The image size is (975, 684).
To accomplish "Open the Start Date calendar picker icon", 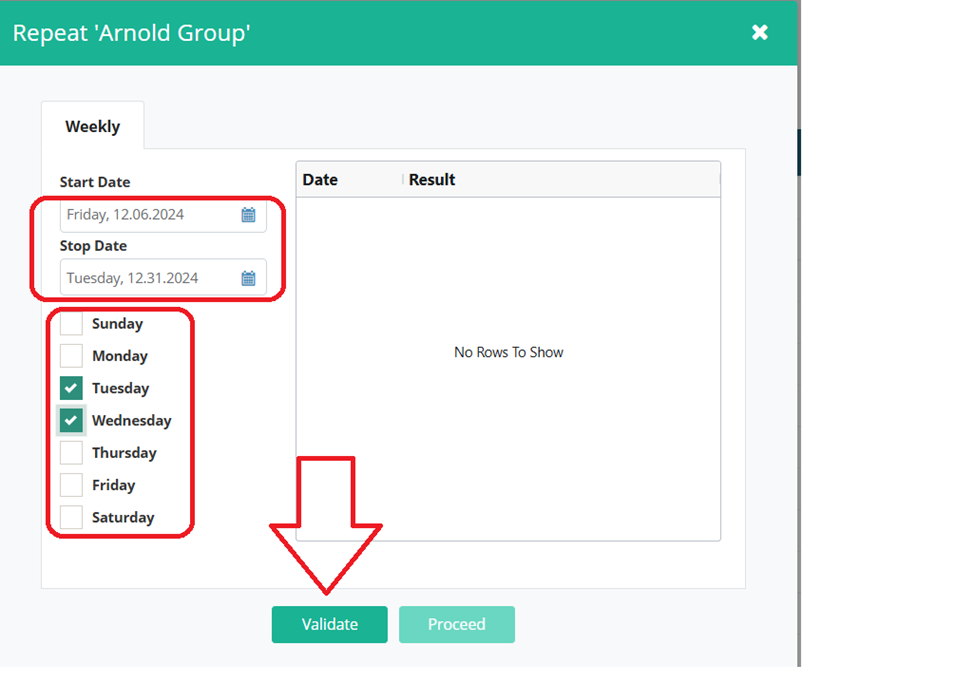I will click(248, 215).
